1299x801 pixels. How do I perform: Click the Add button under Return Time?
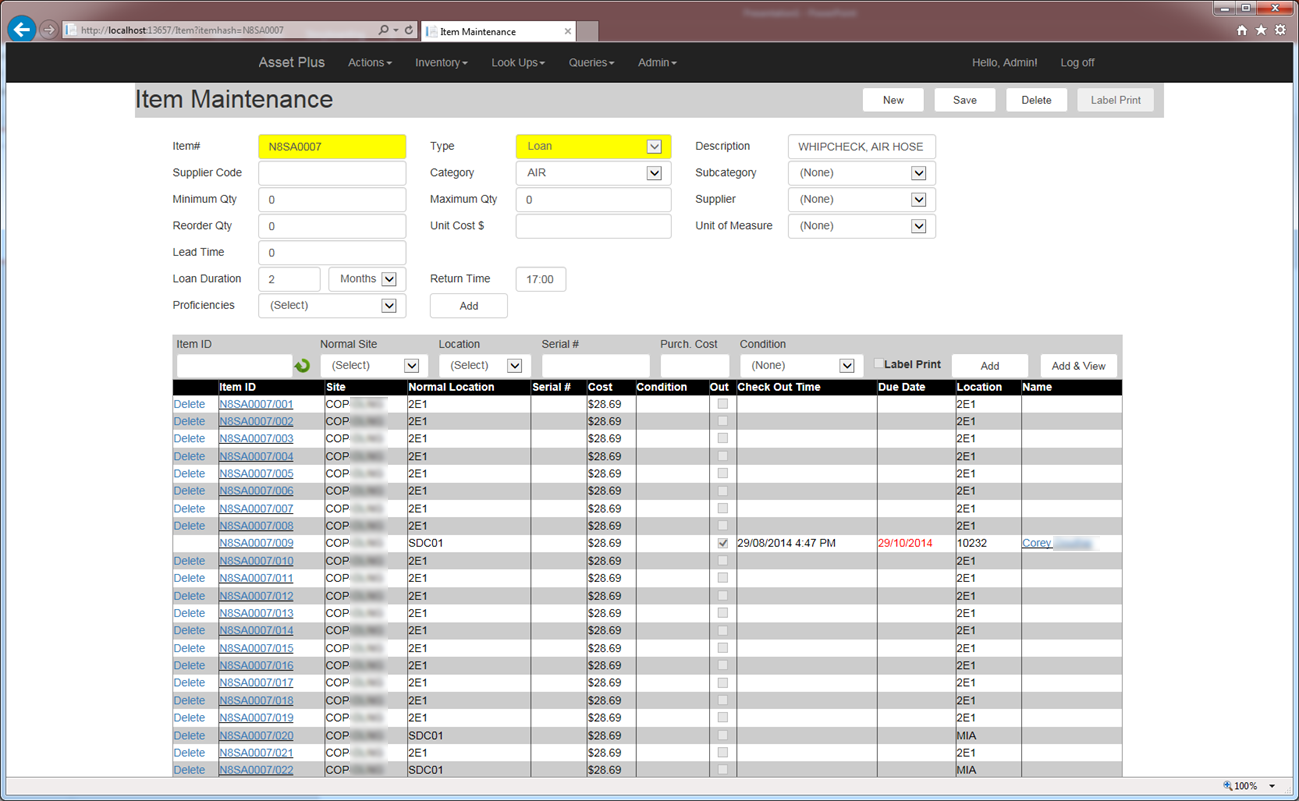[x=469, y=306]
